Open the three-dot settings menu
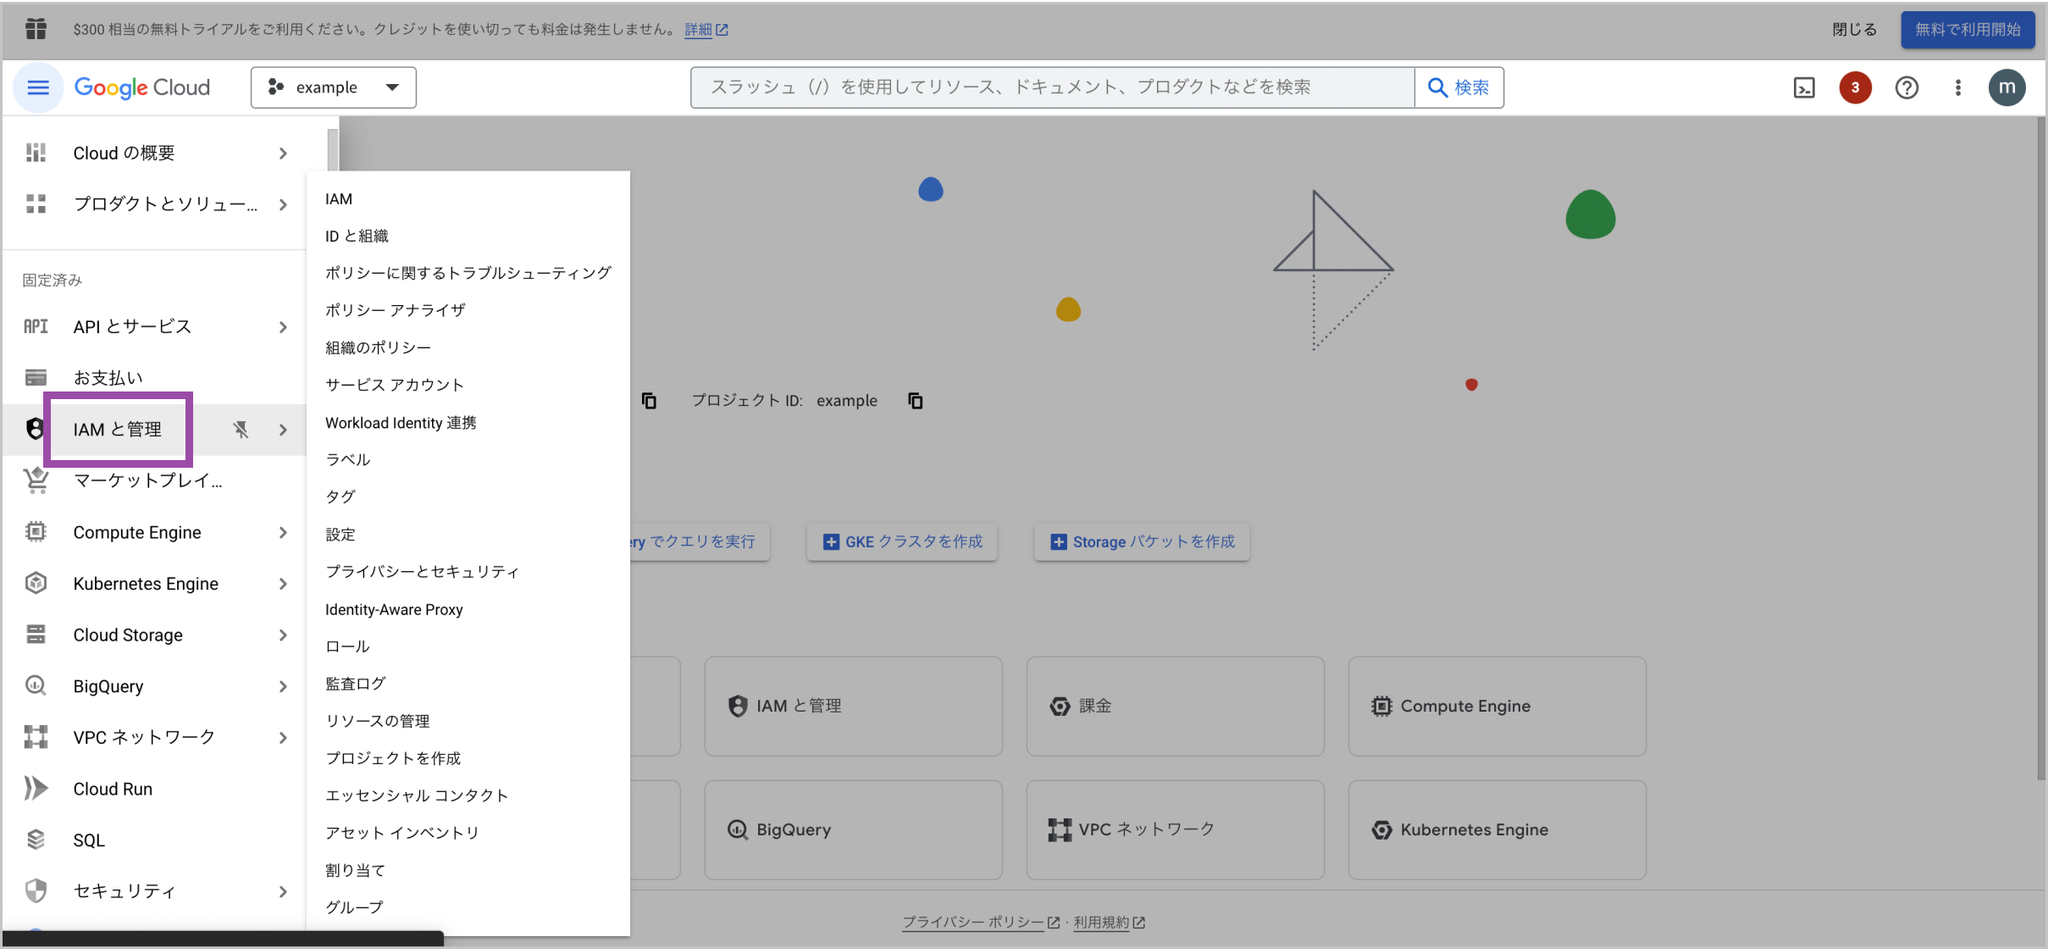The height and width of the screenshot is (949, 2048). pos(1958,88)
